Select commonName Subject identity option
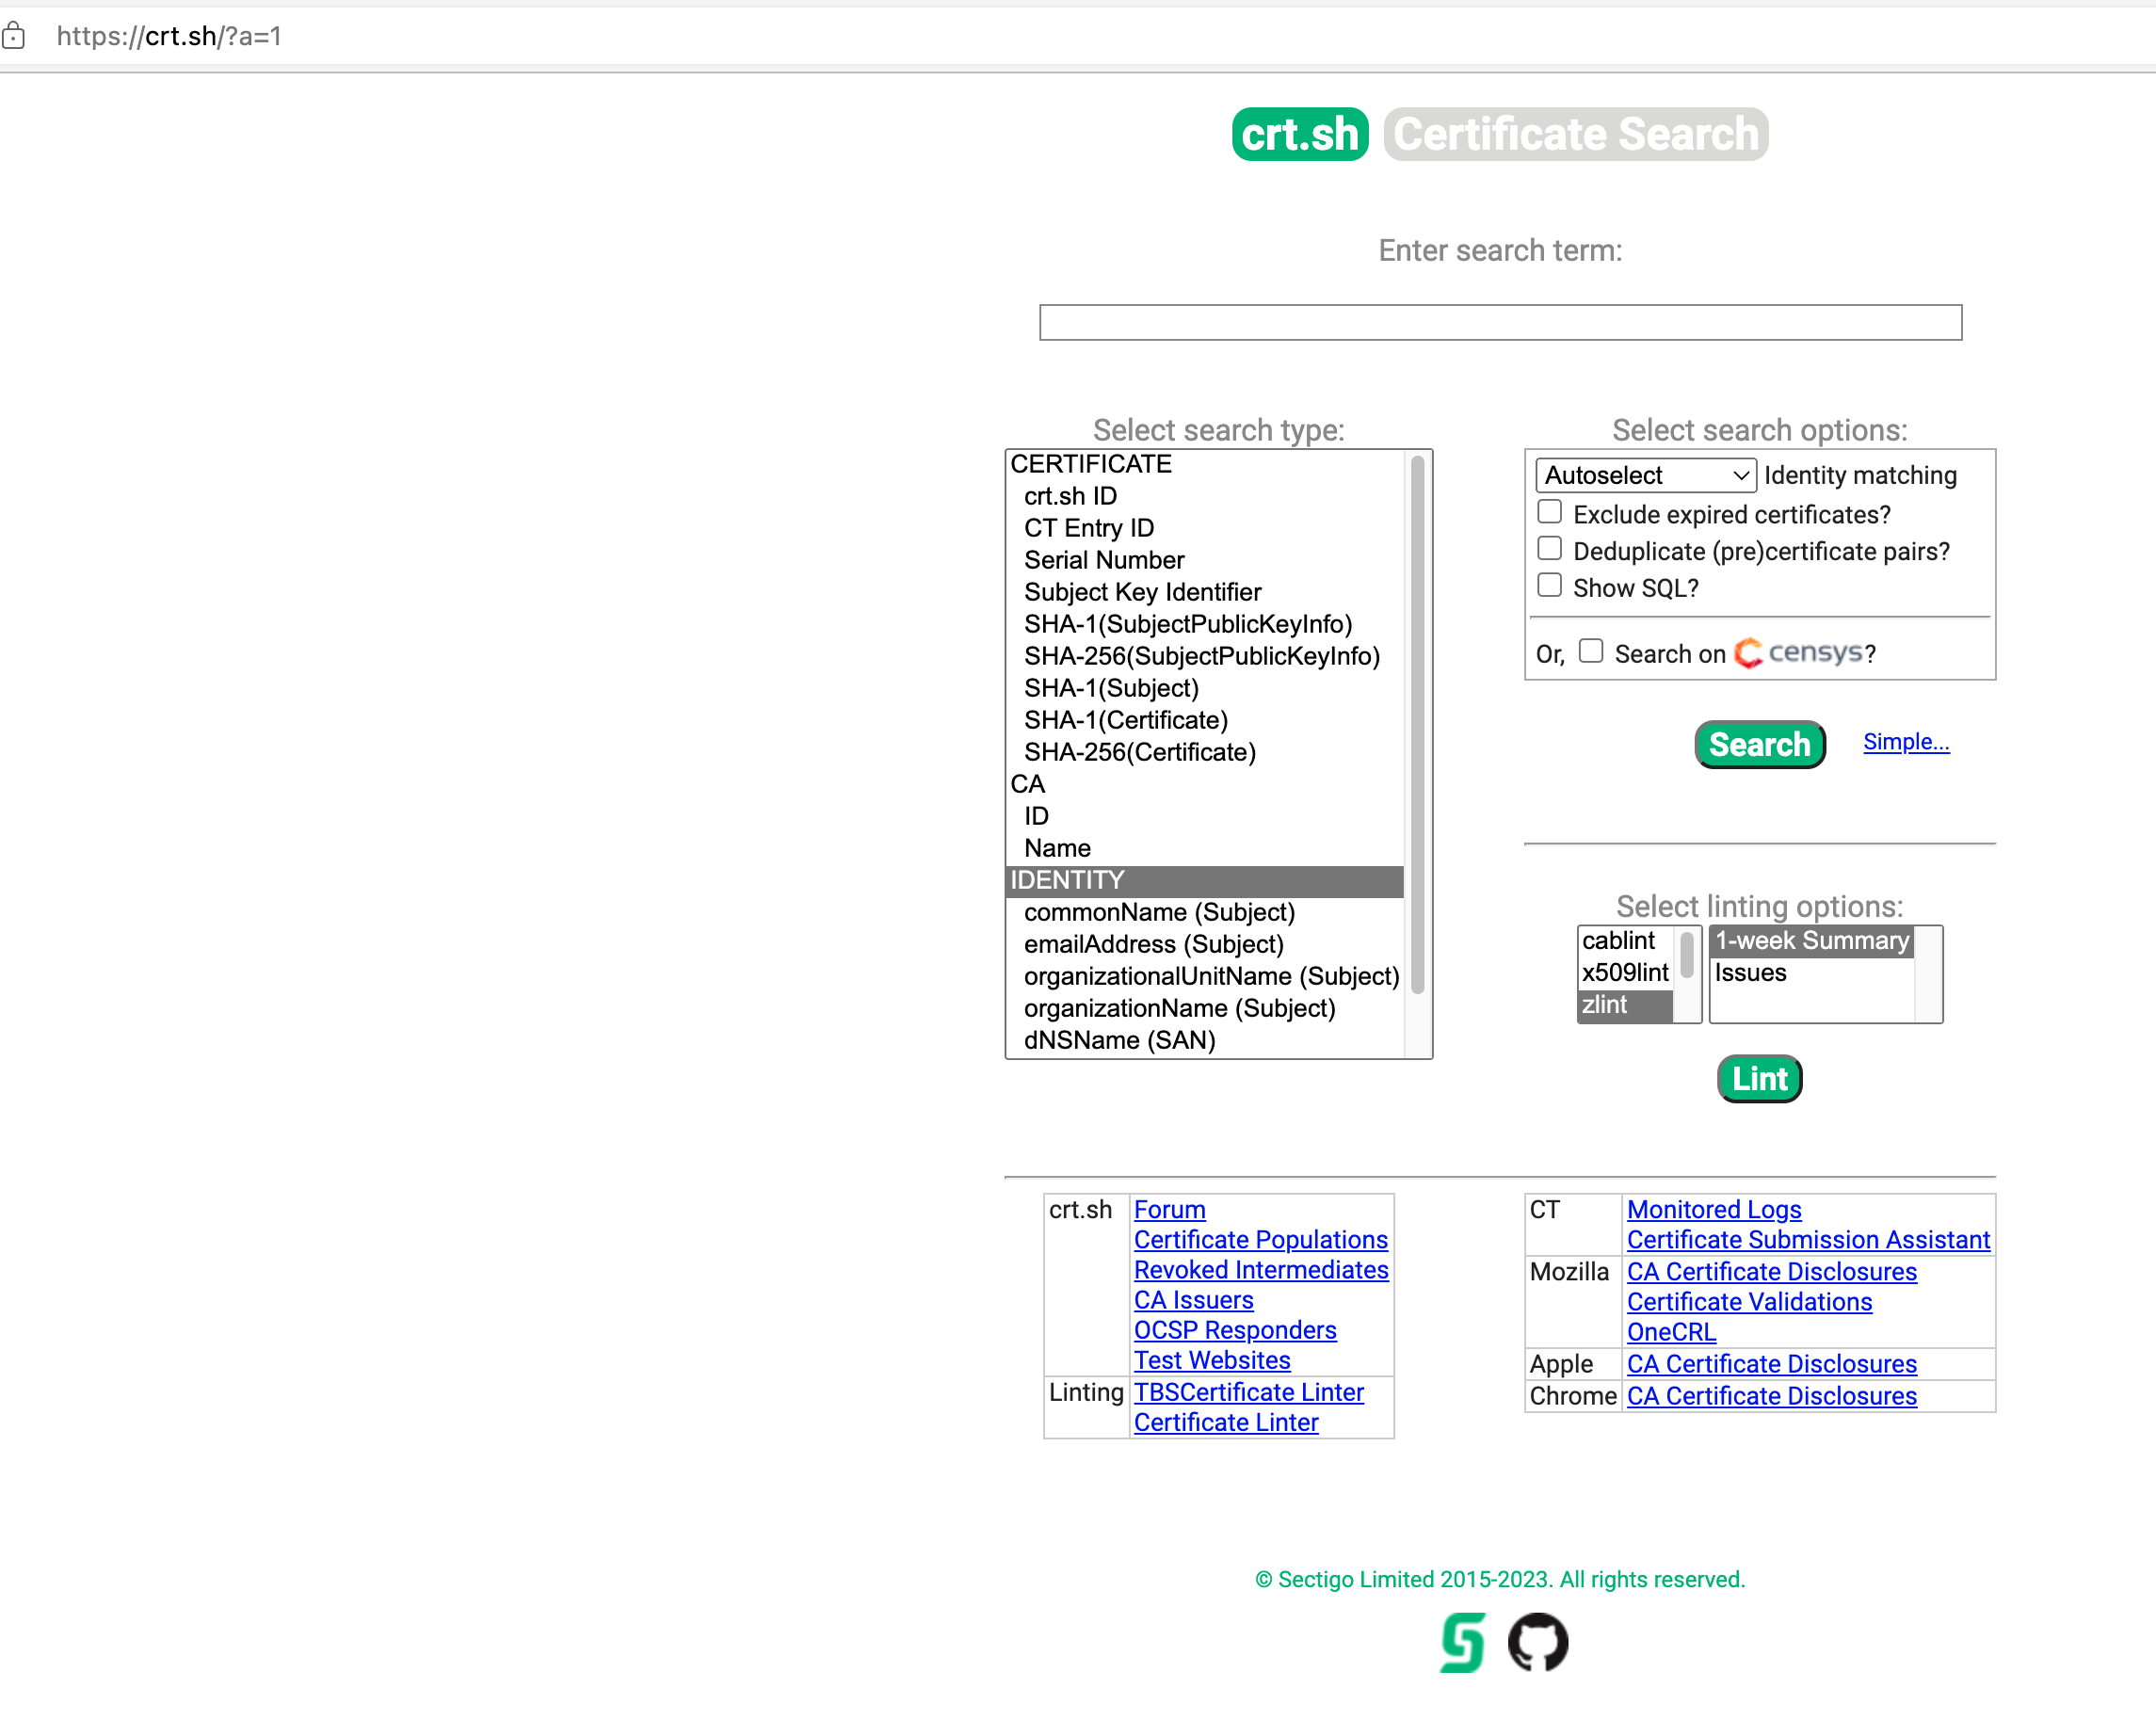This screenshot has width=2156, height=1736. pos(1160,912)
